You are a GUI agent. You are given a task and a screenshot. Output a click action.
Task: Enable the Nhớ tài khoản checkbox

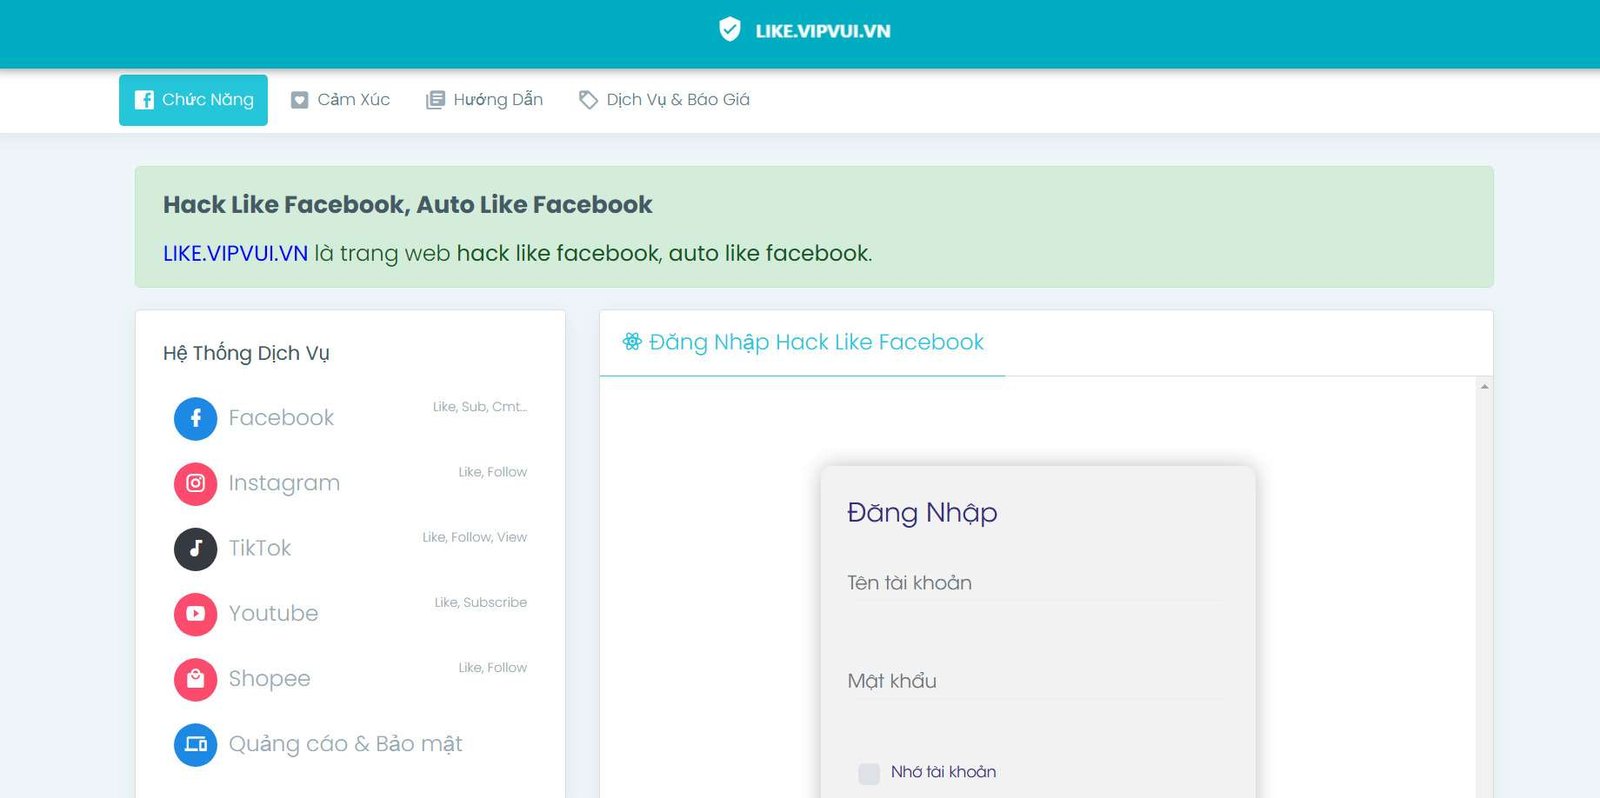869,773
